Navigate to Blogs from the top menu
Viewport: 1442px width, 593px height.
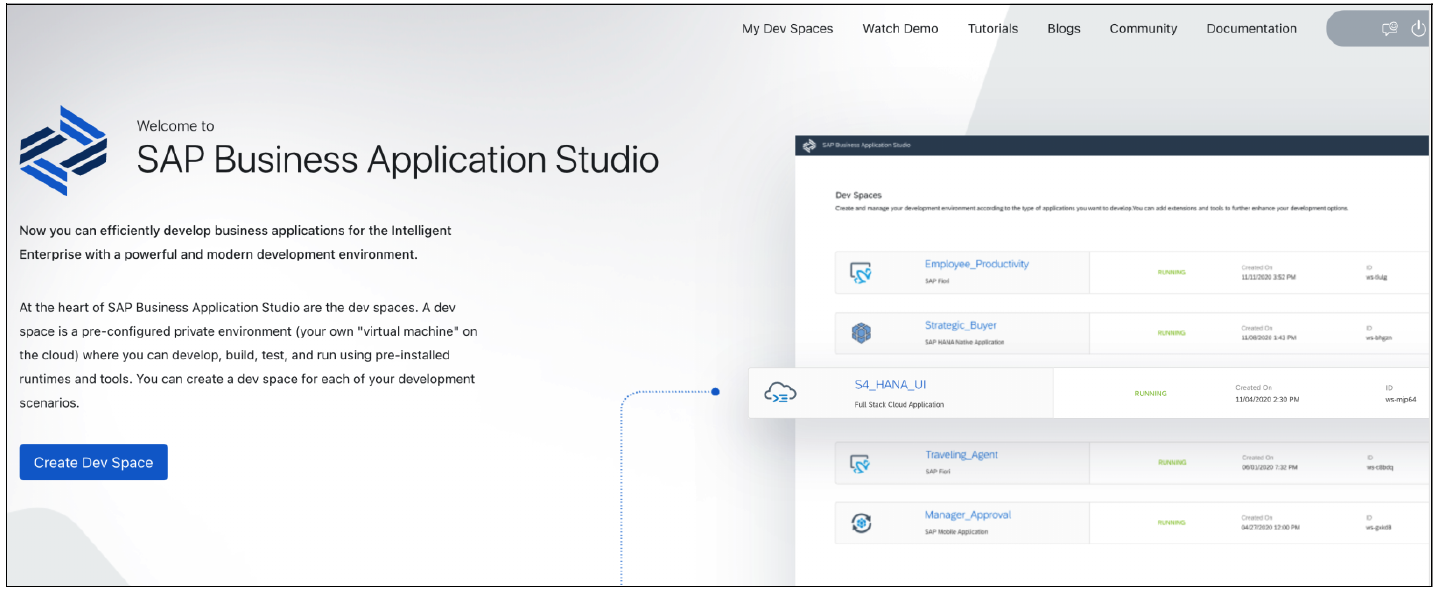pyautogui.click(x=1063, y=28)
